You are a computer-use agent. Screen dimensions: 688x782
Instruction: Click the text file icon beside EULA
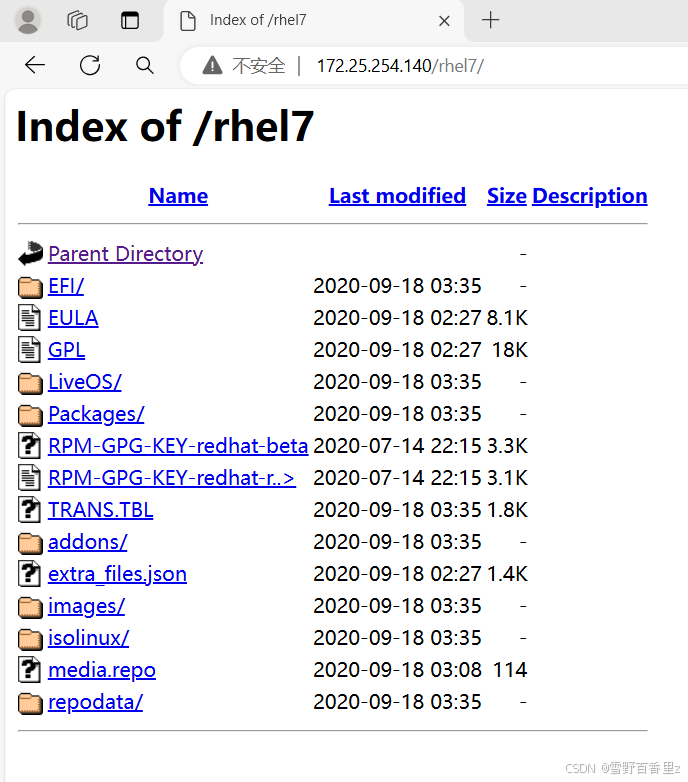(29, 318)
